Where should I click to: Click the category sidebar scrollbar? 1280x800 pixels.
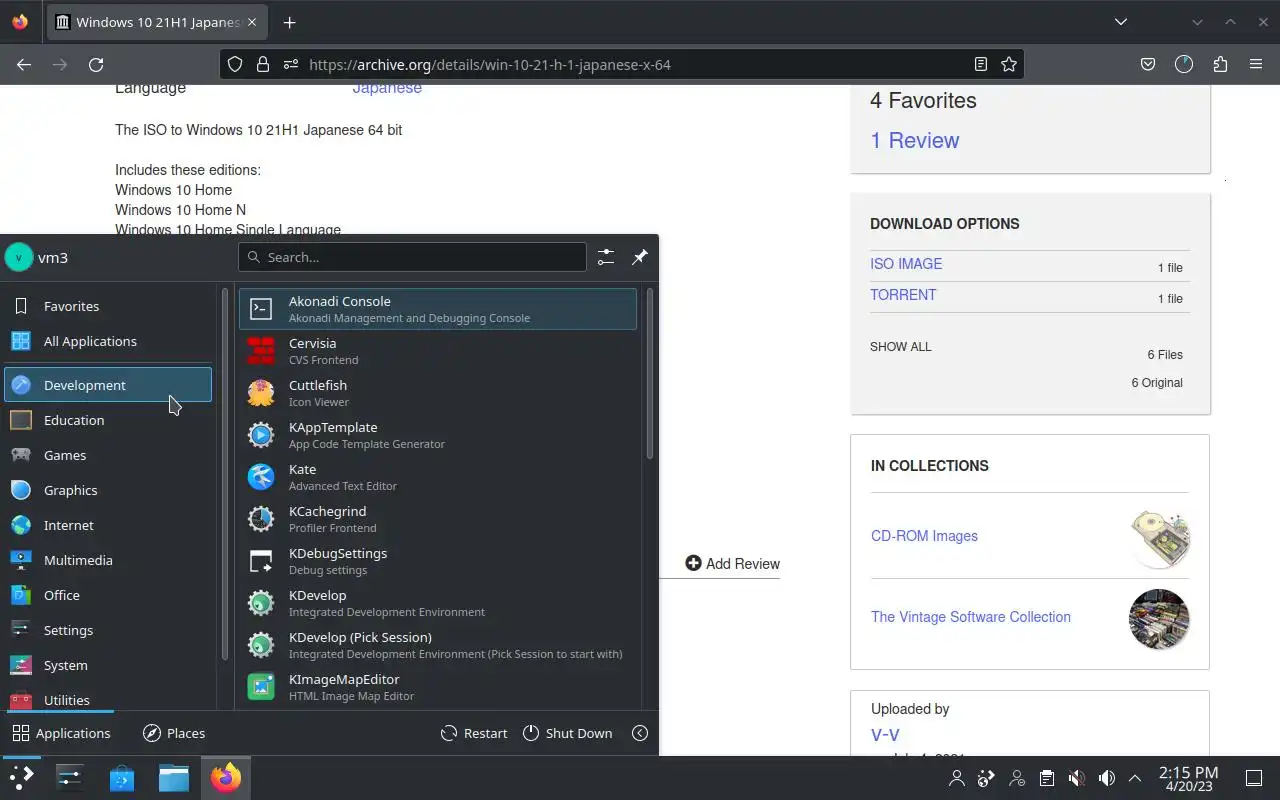click(225, 475)
